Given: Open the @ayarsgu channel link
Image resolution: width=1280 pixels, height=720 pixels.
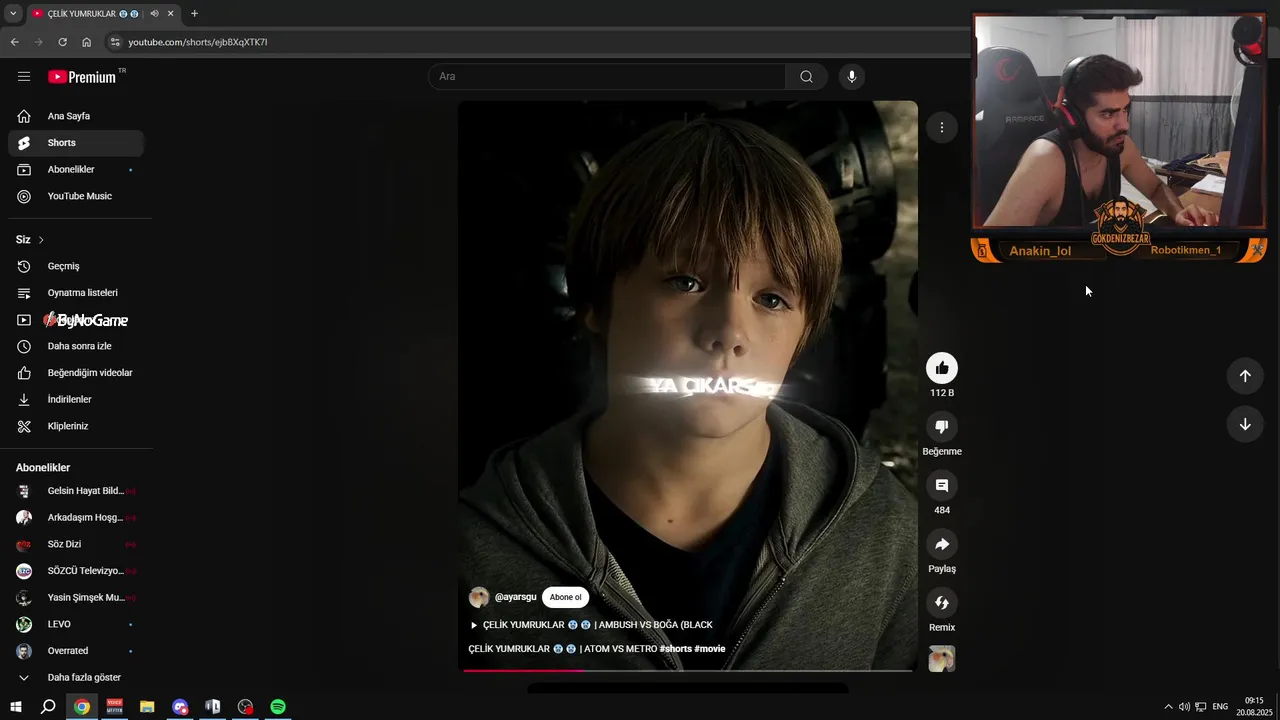Looking at the screenshot, I should (515, 597).
